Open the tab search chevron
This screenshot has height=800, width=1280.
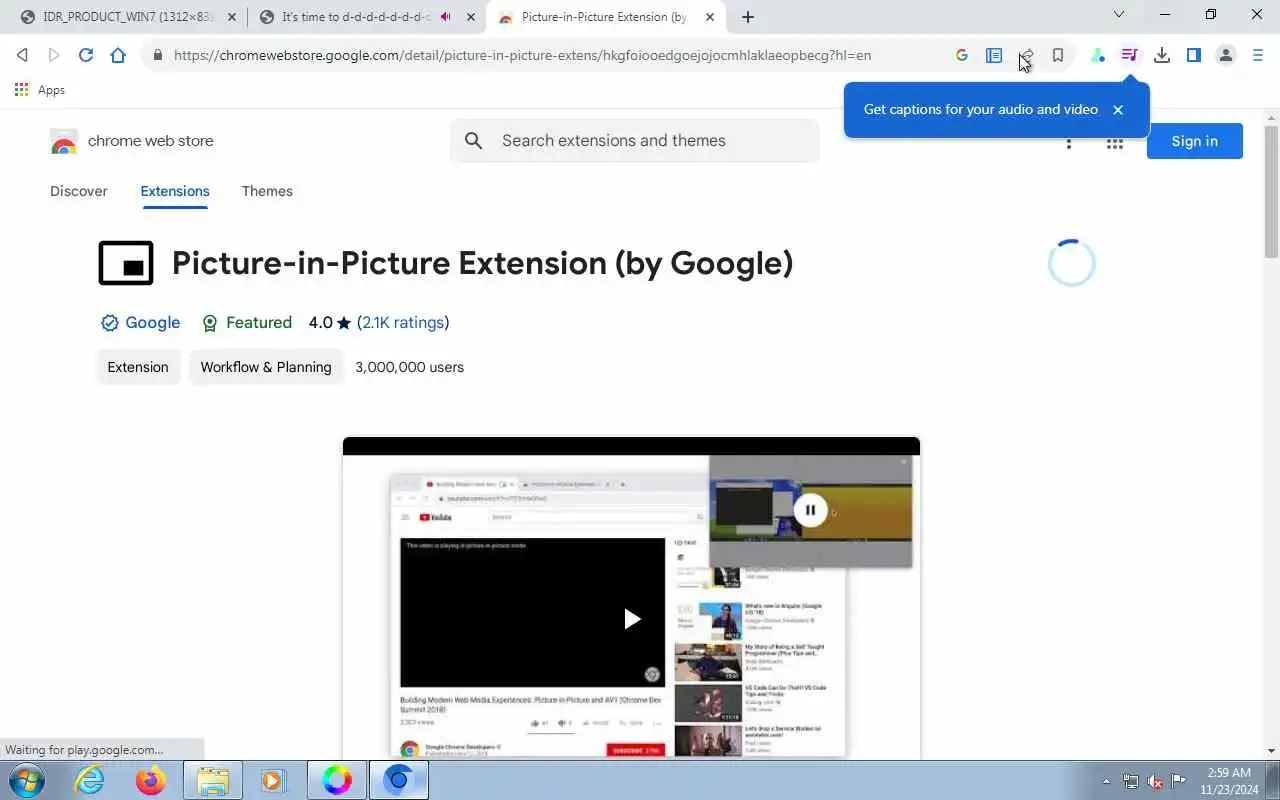[1119, 15]
